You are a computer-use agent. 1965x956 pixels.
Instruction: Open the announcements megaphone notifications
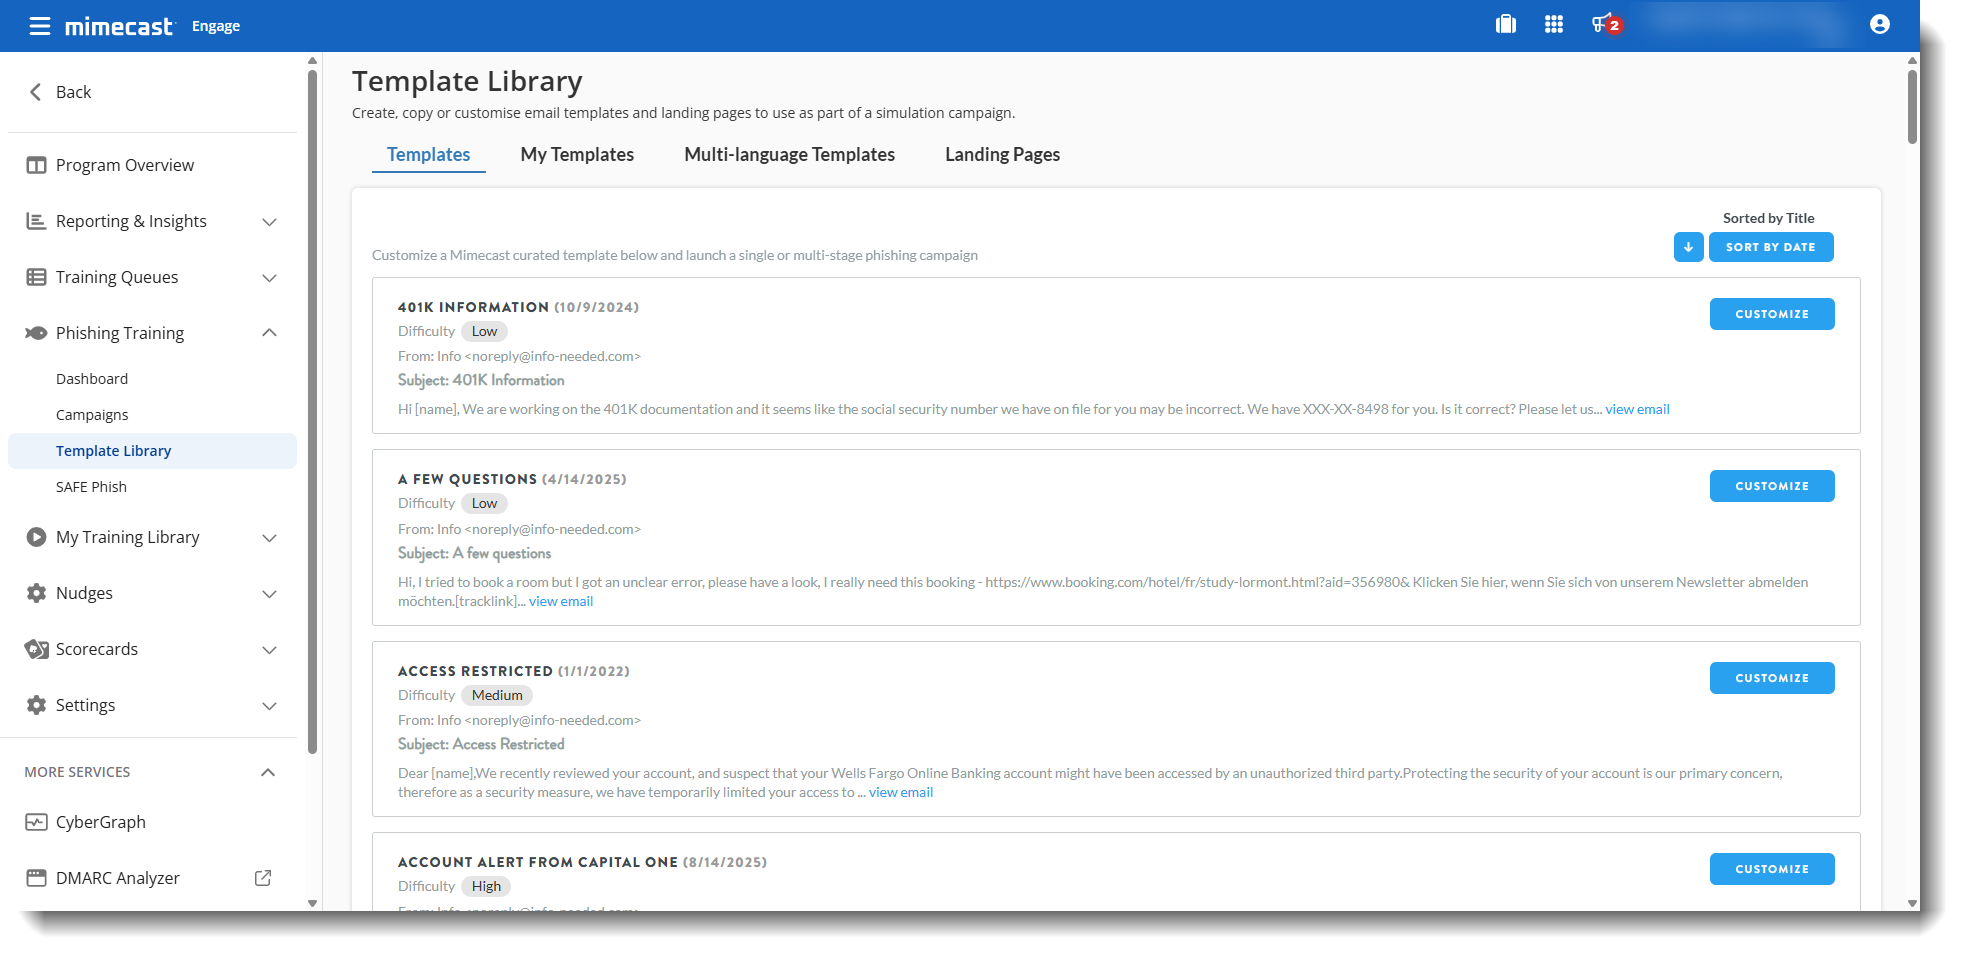click(x=1604, y=25)
